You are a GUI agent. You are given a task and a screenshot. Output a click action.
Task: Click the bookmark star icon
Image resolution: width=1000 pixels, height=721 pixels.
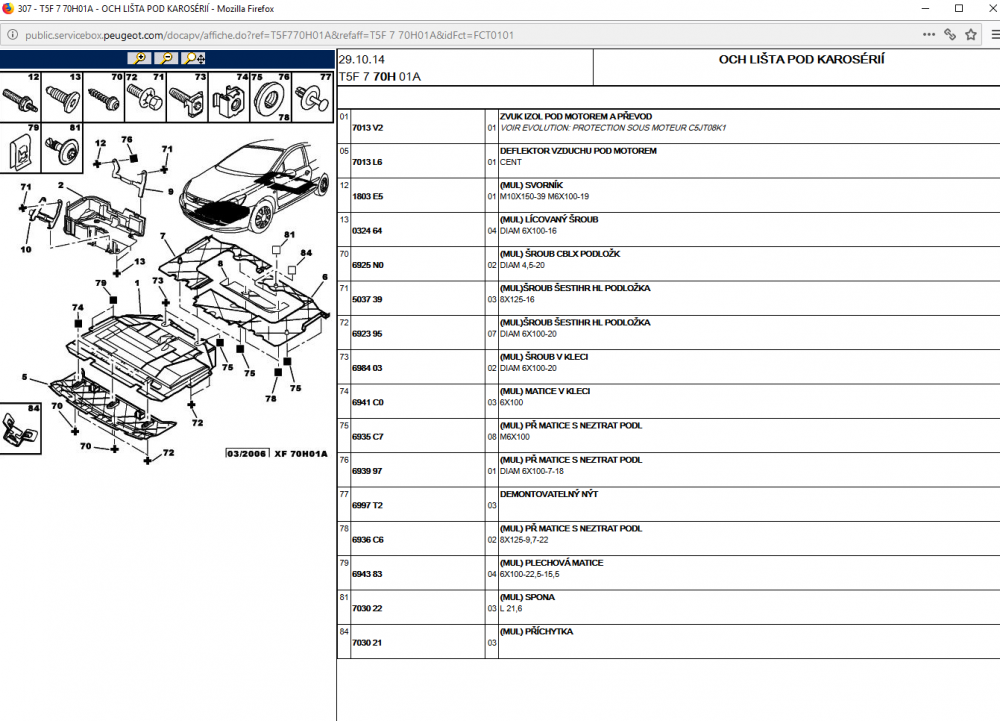(971, 34)
